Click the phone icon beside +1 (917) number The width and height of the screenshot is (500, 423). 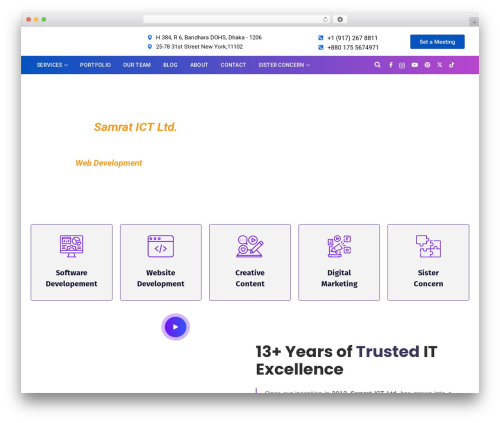[321, 38]
